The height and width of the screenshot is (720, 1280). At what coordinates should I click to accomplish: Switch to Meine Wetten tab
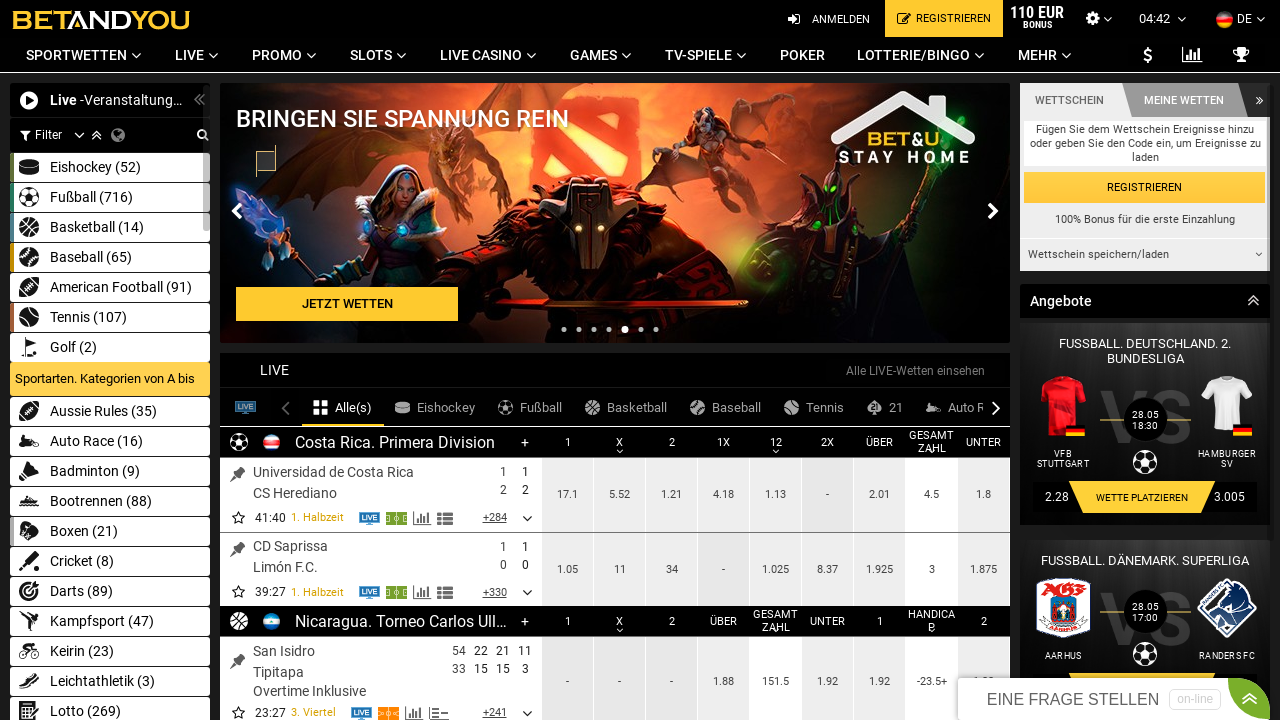[1183, 100]
